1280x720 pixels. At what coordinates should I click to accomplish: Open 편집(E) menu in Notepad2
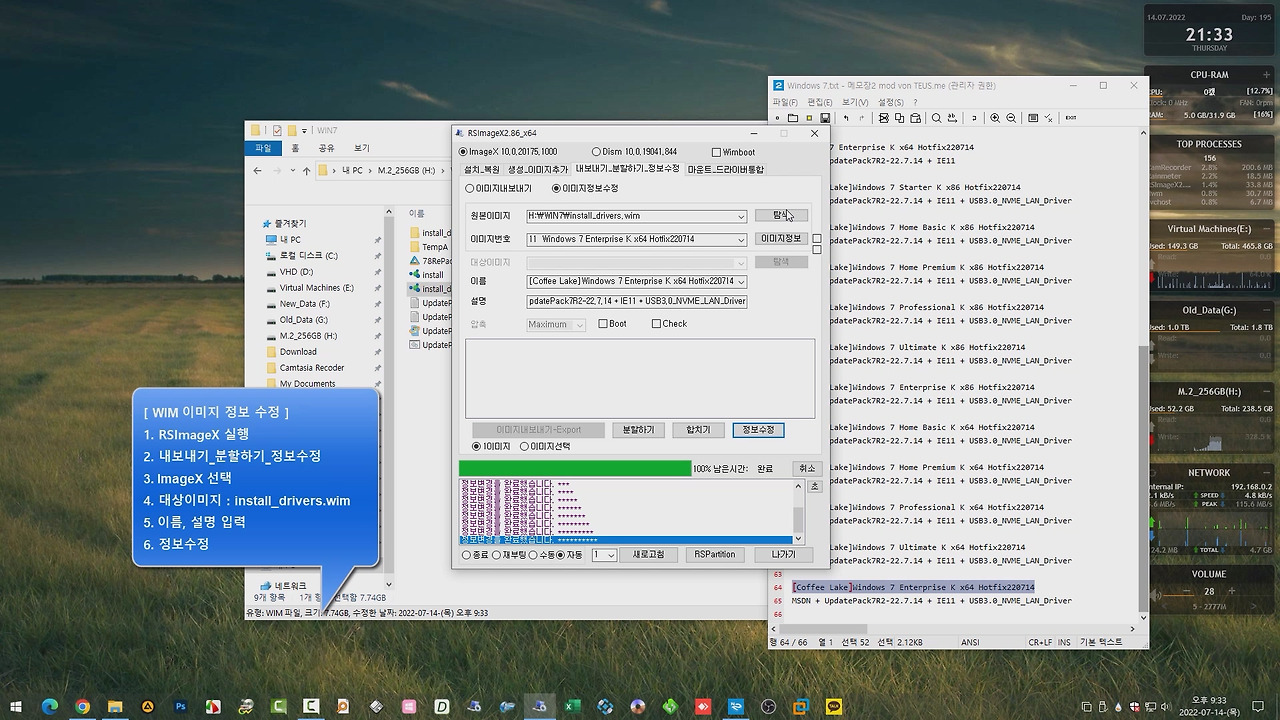[x=820, y=102]
